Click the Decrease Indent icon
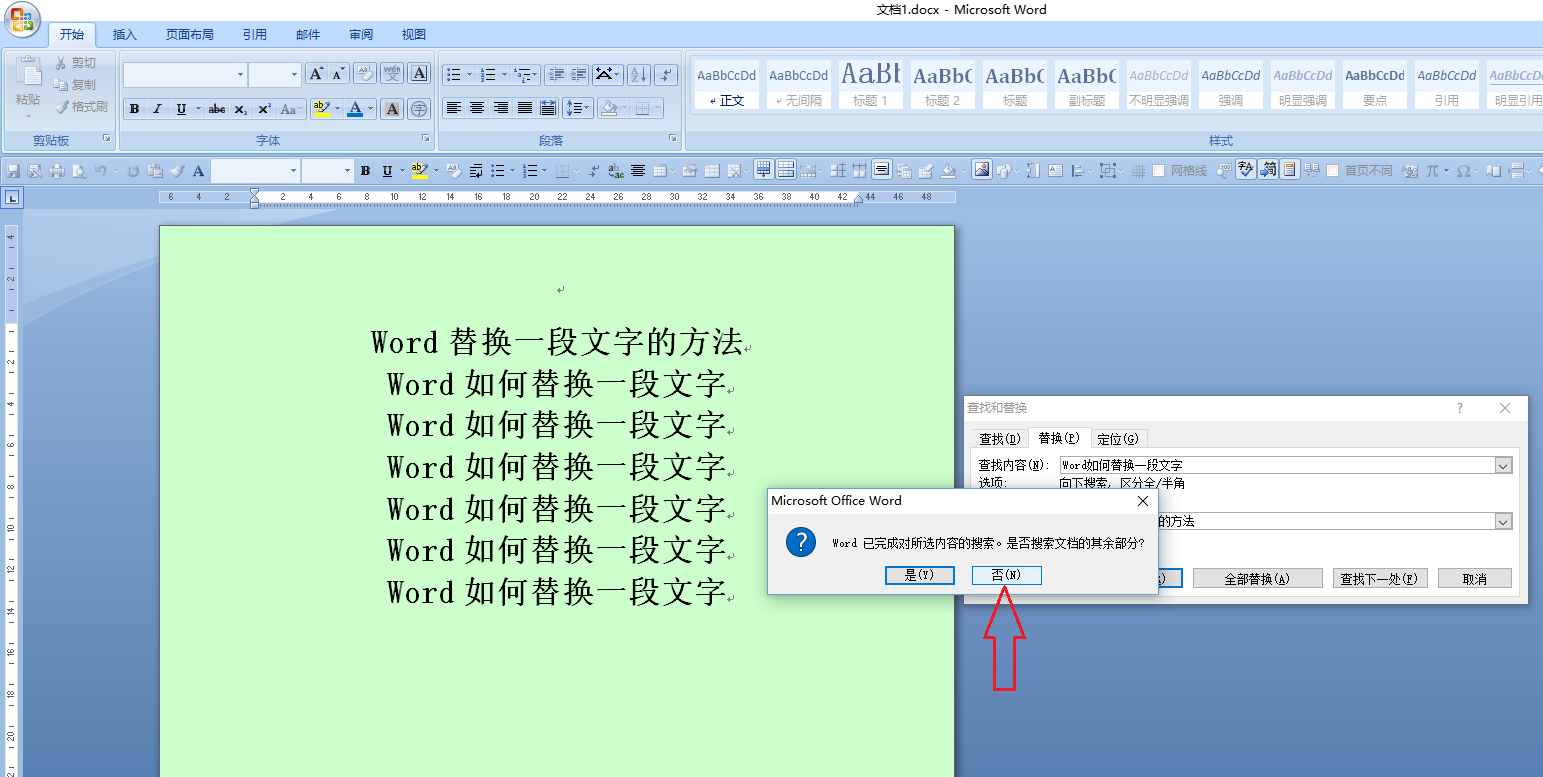 (x=556, y=75)
